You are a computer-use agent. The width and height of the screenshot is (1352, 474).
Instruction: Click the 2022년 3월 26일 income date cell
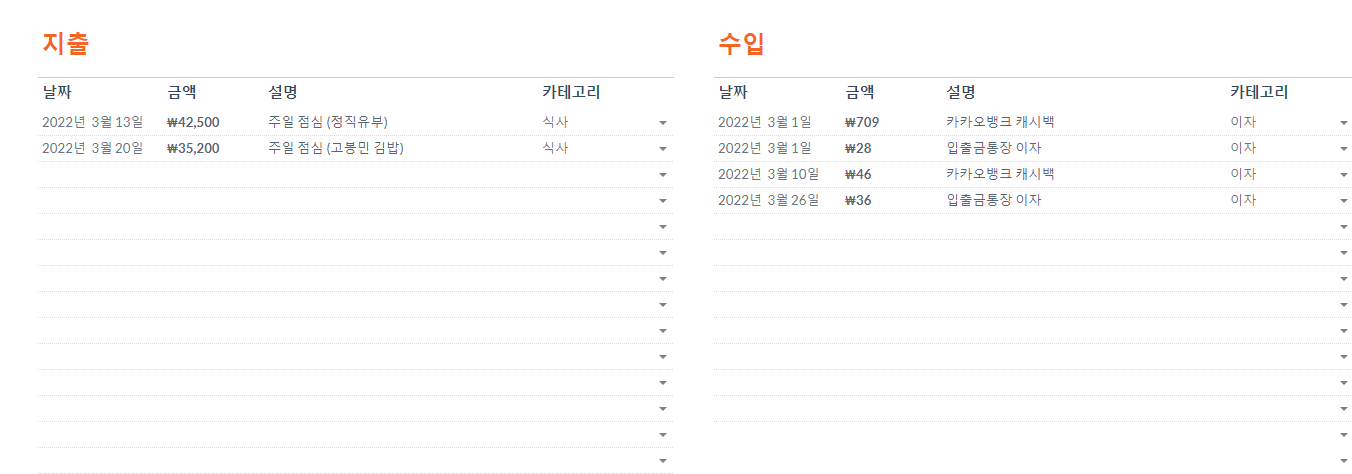click(x=768, y=200)
